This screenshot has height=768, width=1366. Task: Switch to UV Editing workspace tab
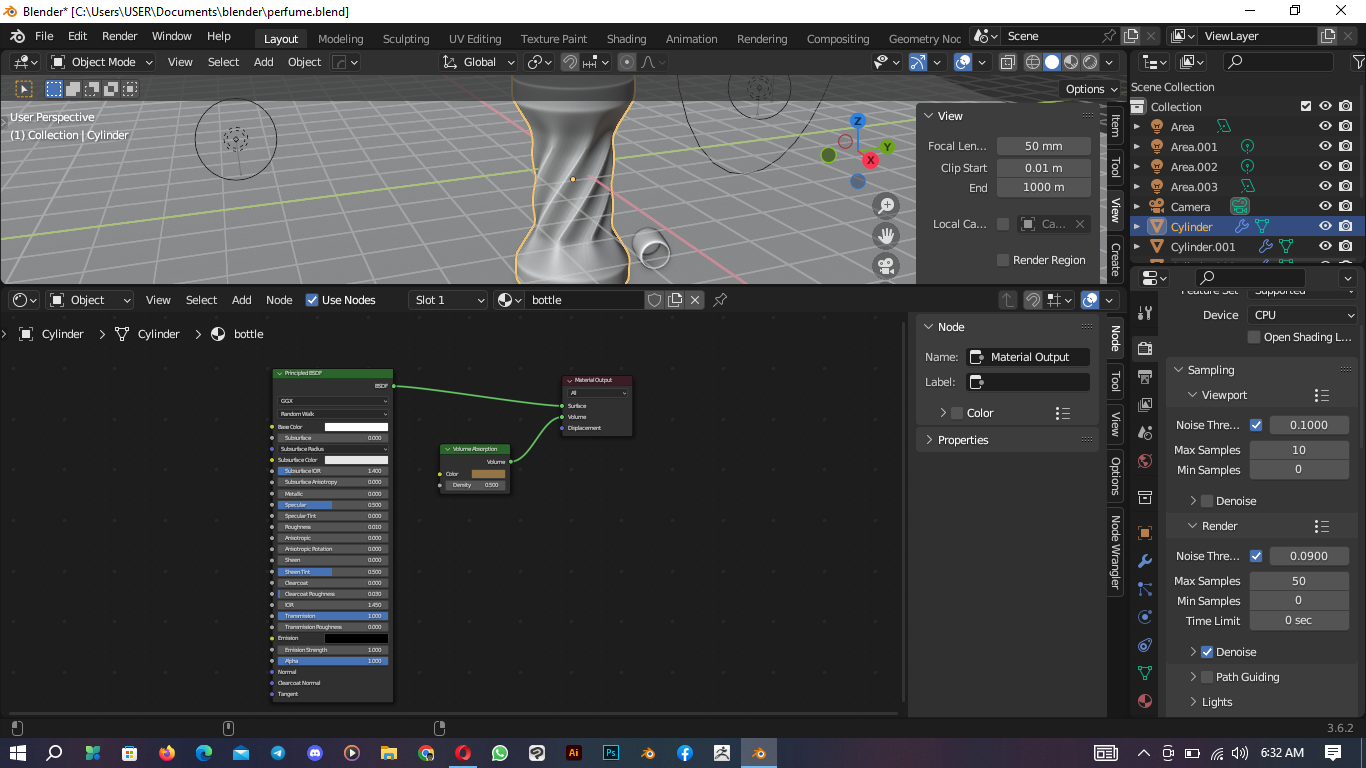point(475,39)
